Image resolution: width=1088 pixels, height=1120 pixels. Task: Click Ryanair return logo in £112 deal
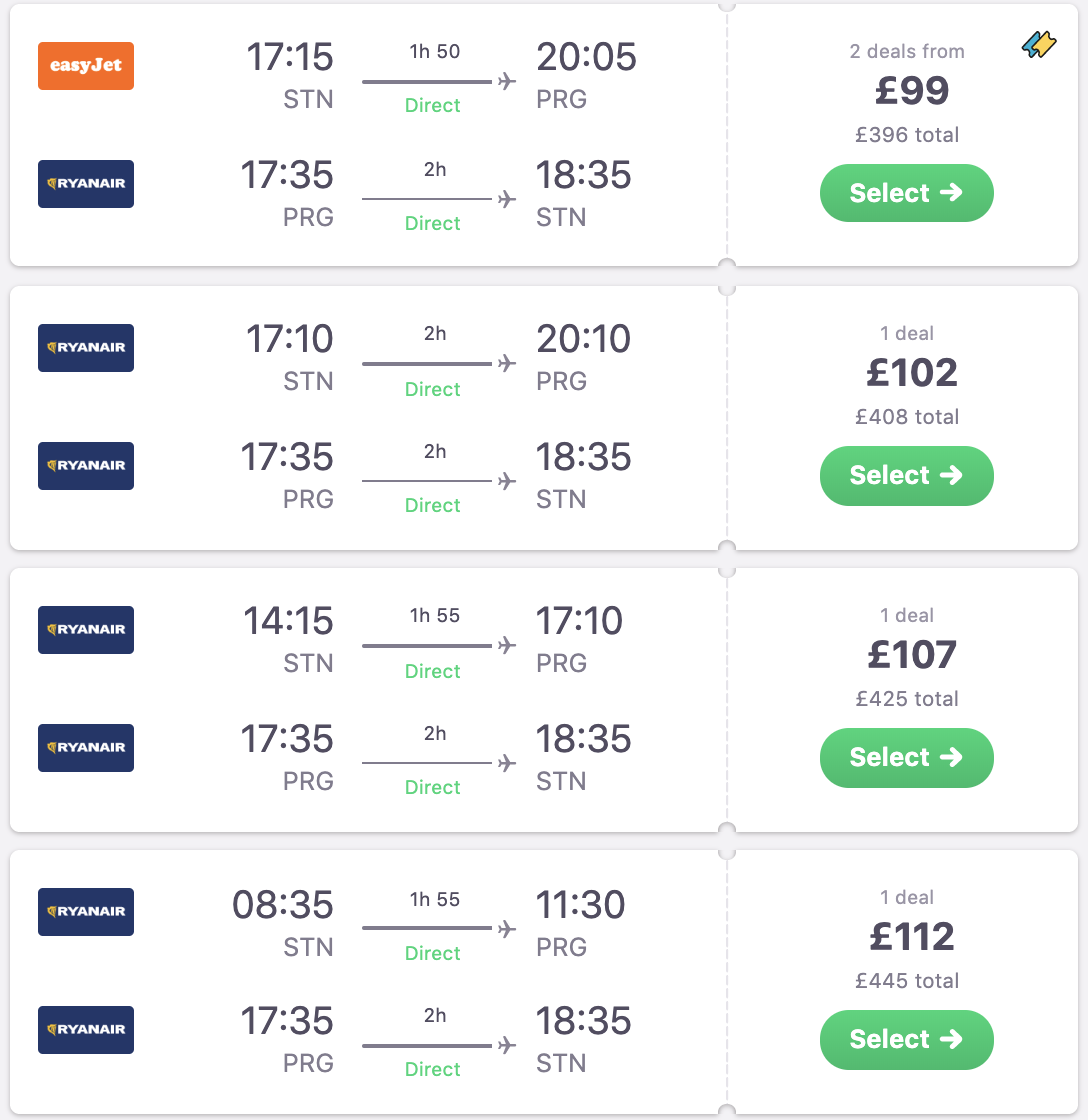[x=86, y=1030]
